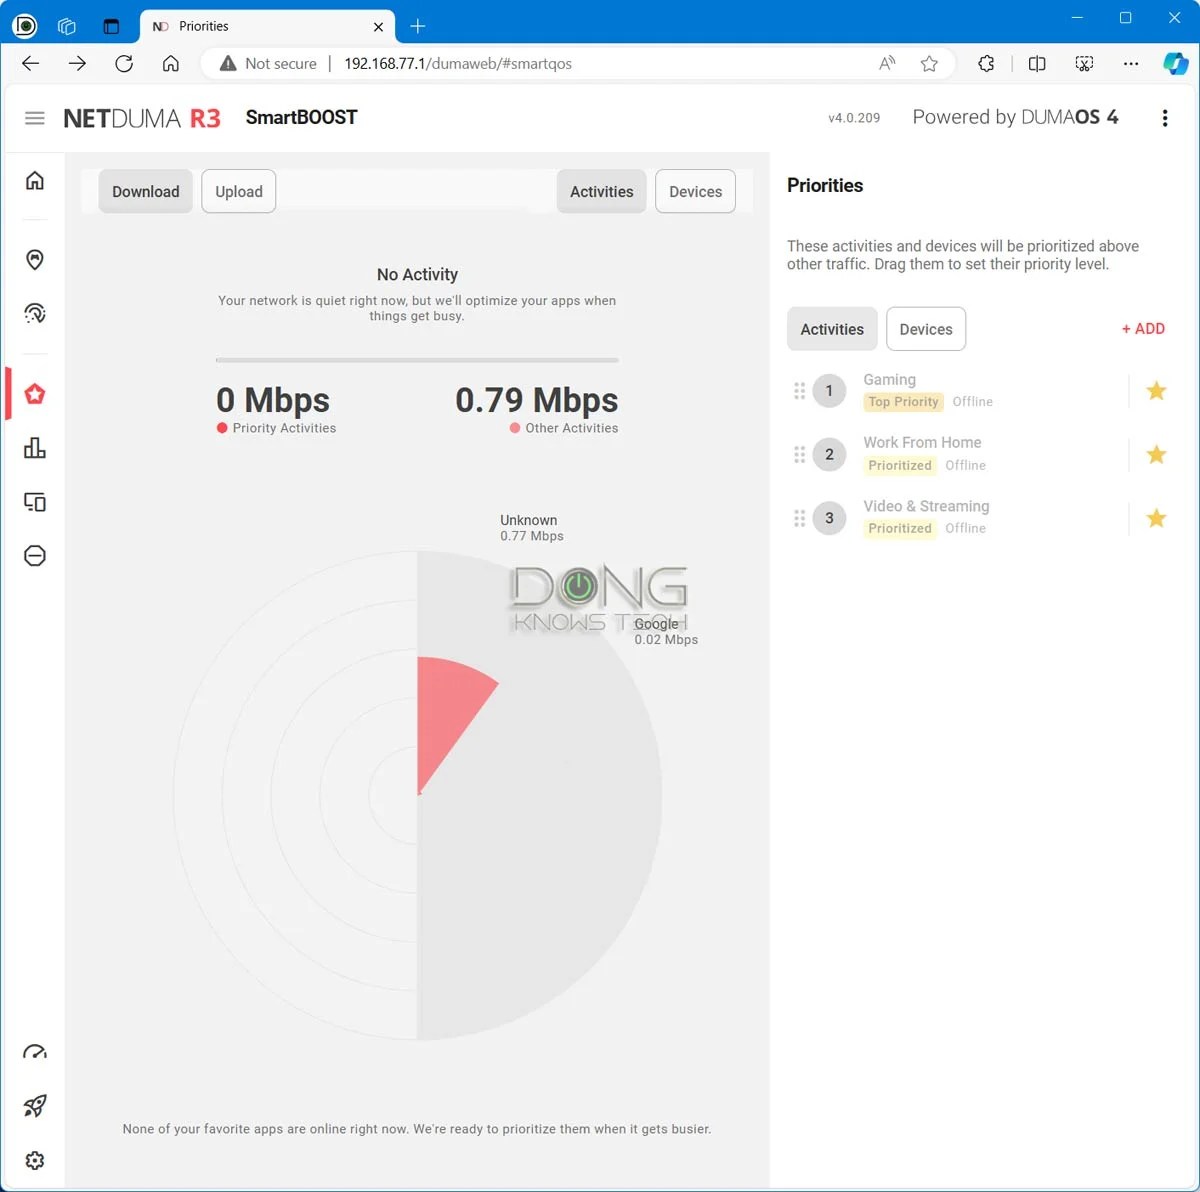Select the SmartBOOST star sidebar icon
The height and width of the screenshot is (1192, 1200).
(35, 394)
